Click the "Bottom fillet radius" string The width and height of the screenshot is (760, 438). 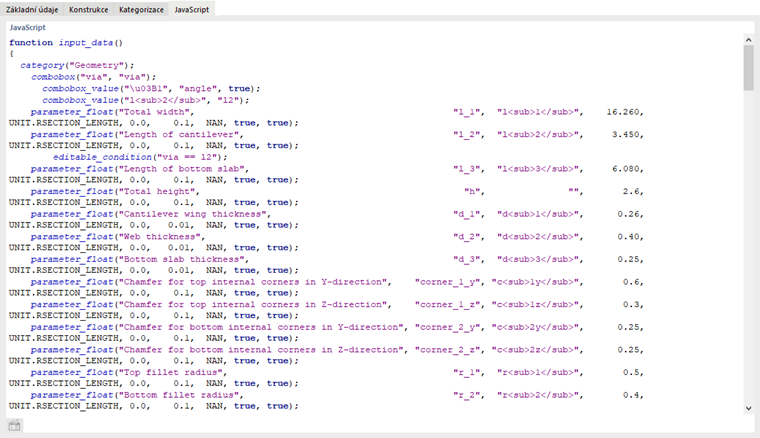point(179,395)
